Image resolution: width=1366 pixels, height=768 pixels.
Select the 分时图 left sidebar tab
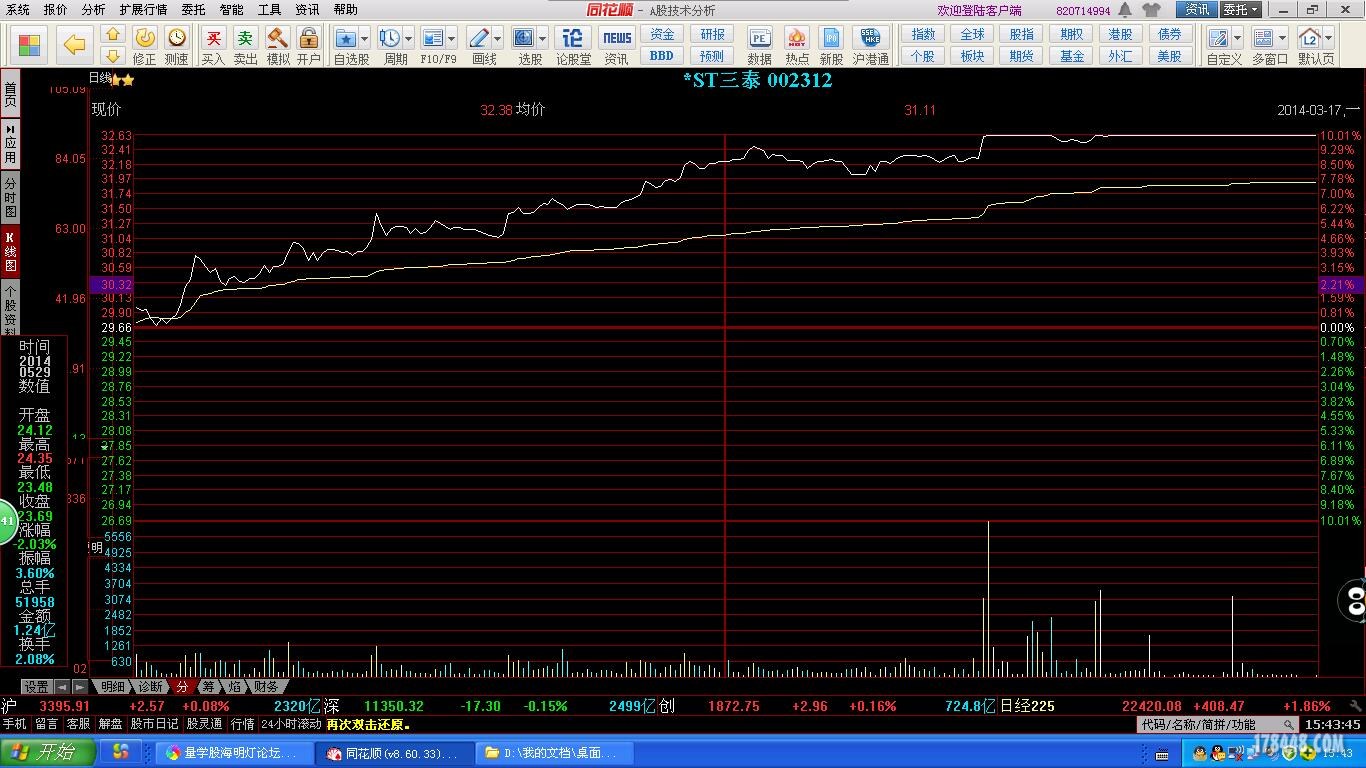coord(10,198)
